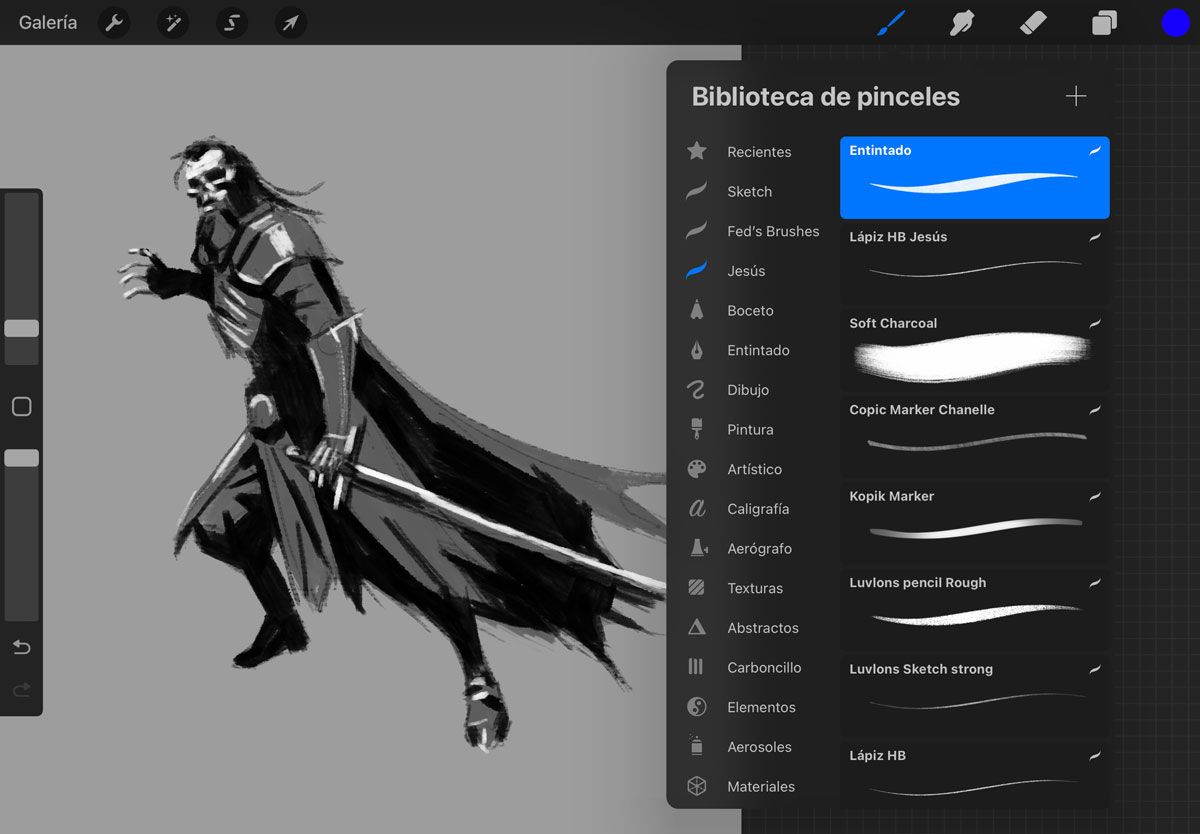Viewport: 1200px width, 834px height.
Task: Open the Caligrafía brush set
Action: 758,509
